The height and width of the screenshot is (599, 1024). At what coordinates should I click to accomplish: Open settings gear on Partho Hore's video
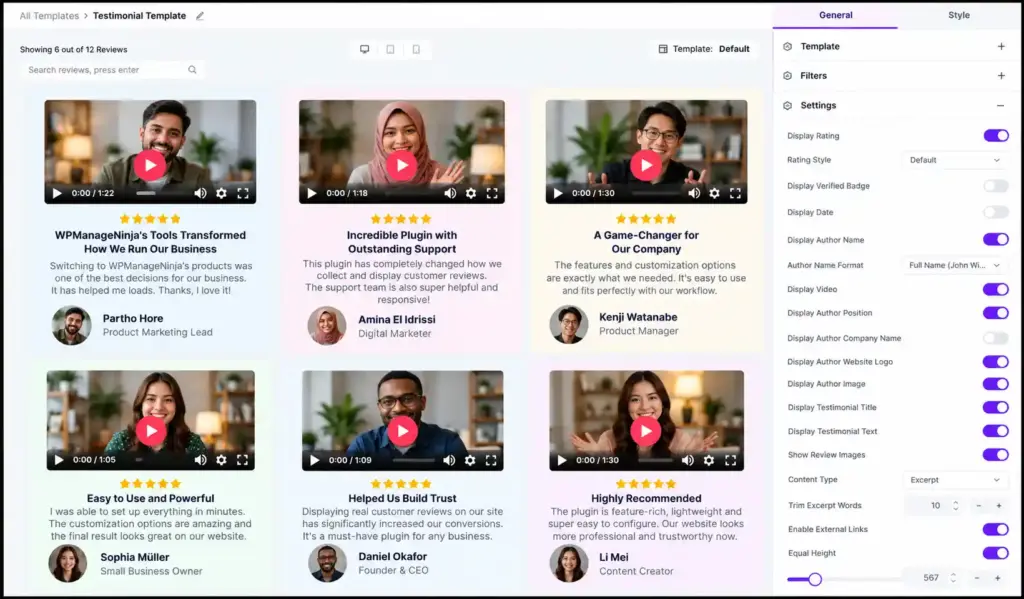point(221,193)
